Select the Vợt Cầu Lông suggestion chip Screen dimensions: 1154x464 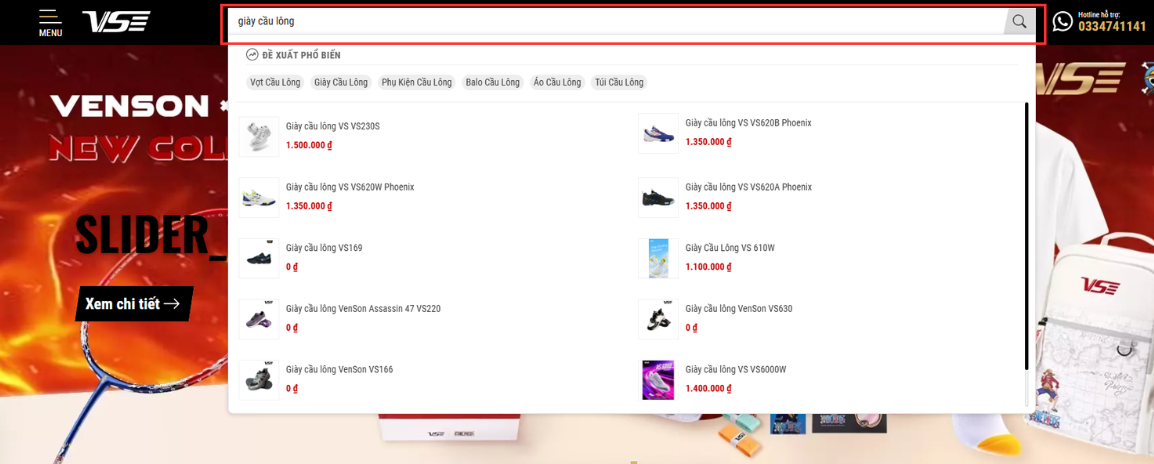pyautogui.click(x=275, y=82)
